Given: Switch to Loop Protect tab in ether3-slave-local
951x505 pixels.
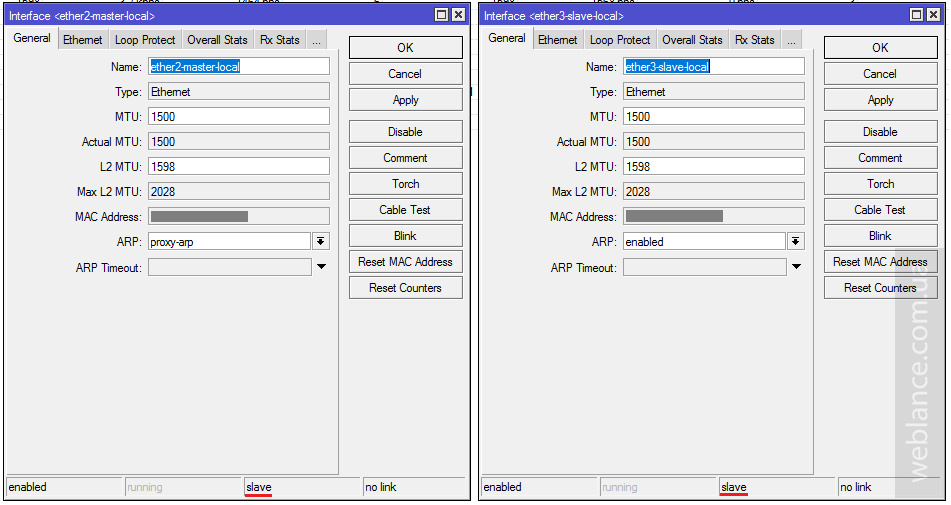Looking at the screenshot, I should coord(620,40).
